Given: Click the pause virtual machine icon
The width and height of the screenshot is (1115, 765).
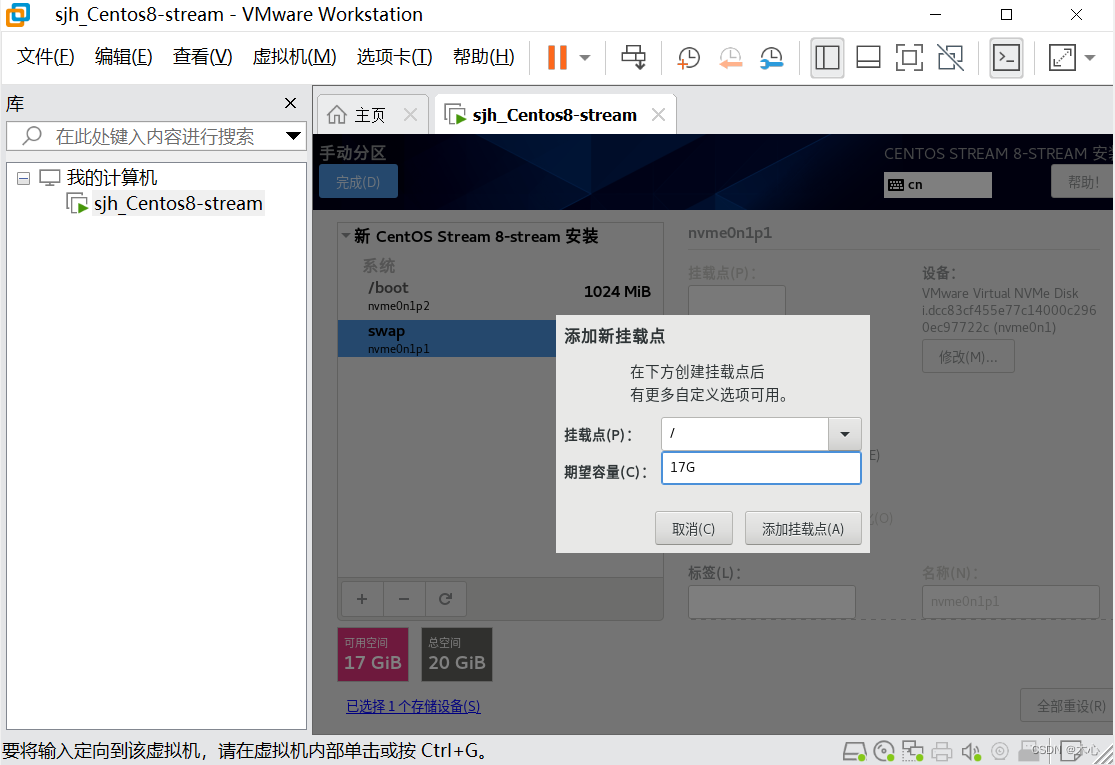Looking at the screenshot, I should (557, 58).
